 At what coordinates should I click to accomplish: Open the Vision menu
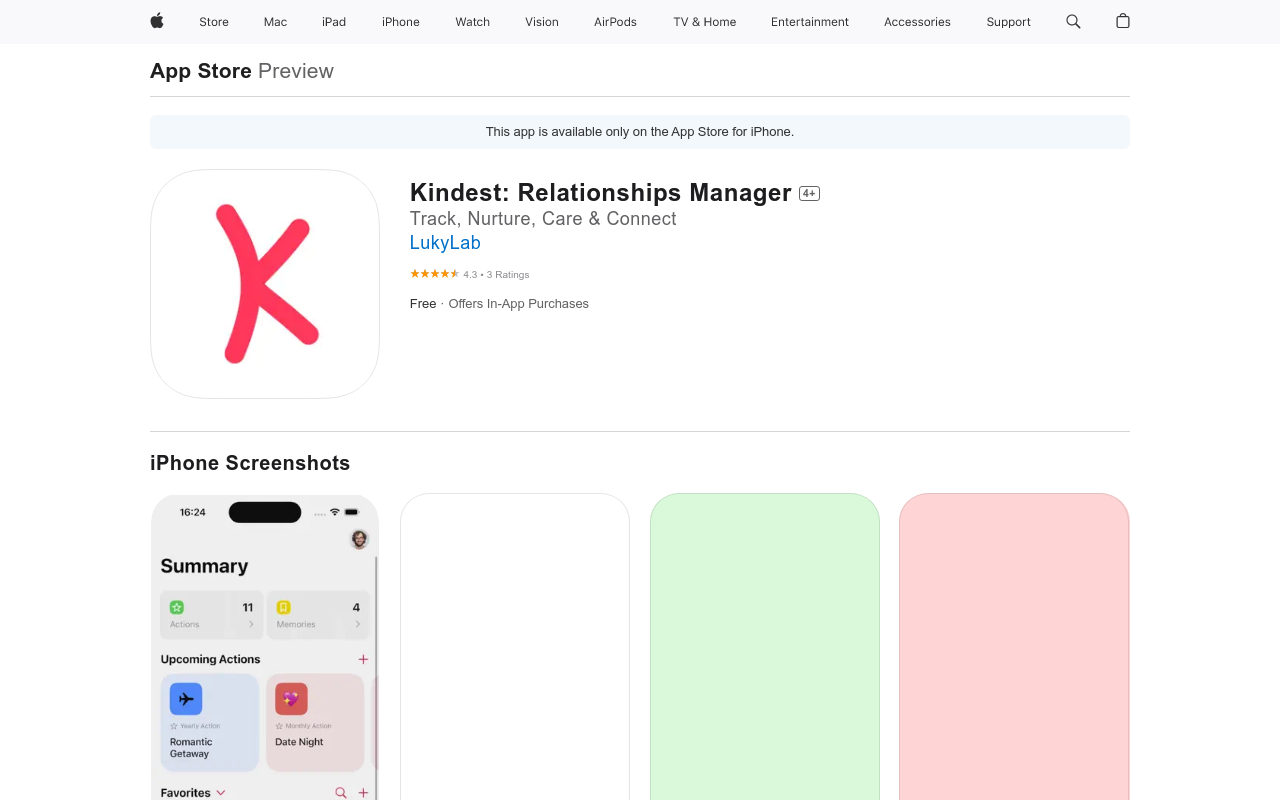pyautogui.click(x=542, y=22)
